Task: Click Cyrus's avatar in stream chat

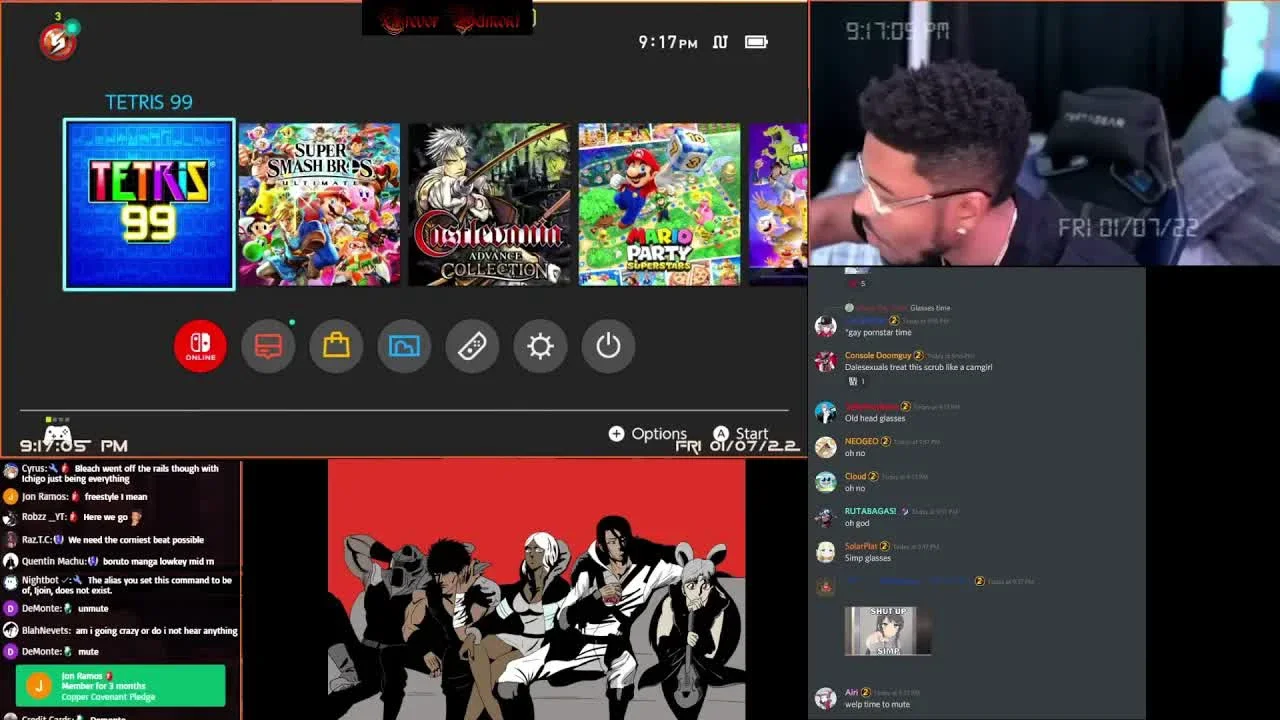Action: (10, 470)
